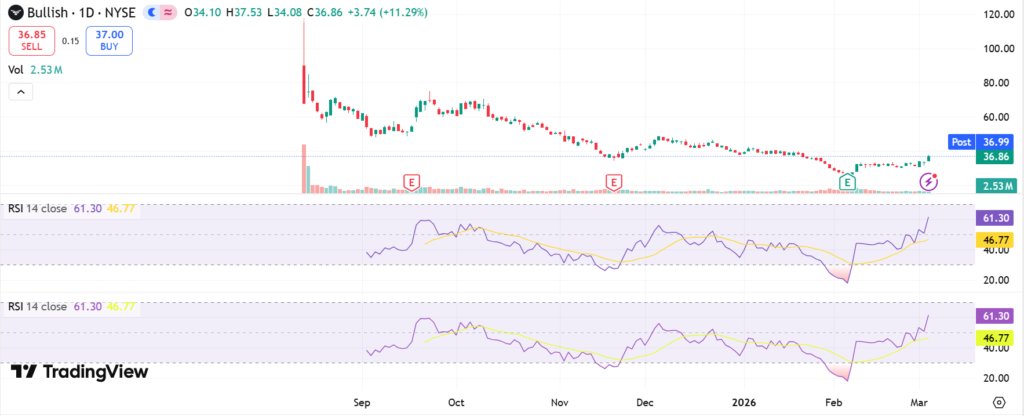Open the September red earnings marker
Screen dimensions: 1024x416
pos(410,181)
